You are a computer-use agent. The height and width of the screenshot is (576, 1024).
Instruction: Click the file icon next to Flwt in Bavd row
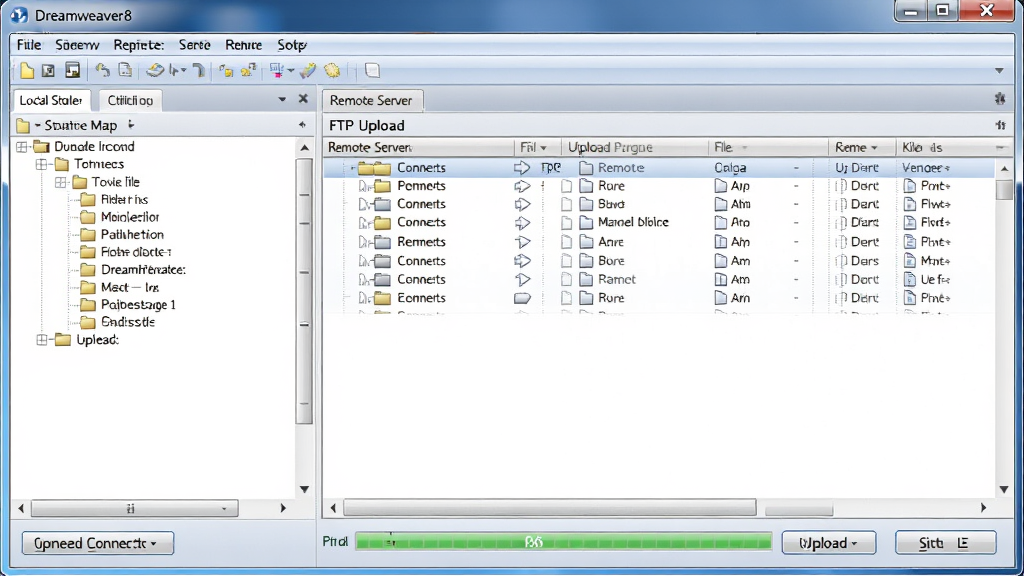pyautogui.click(x=910, y=204)
